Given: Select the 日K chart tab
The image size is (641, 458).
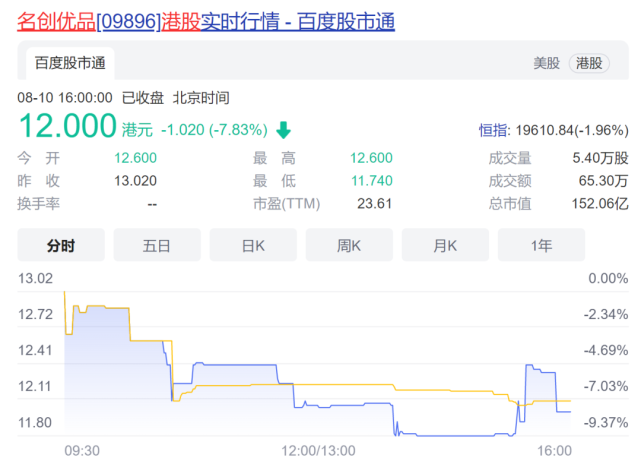Looking at the screenshot, I should coord(253,245).
